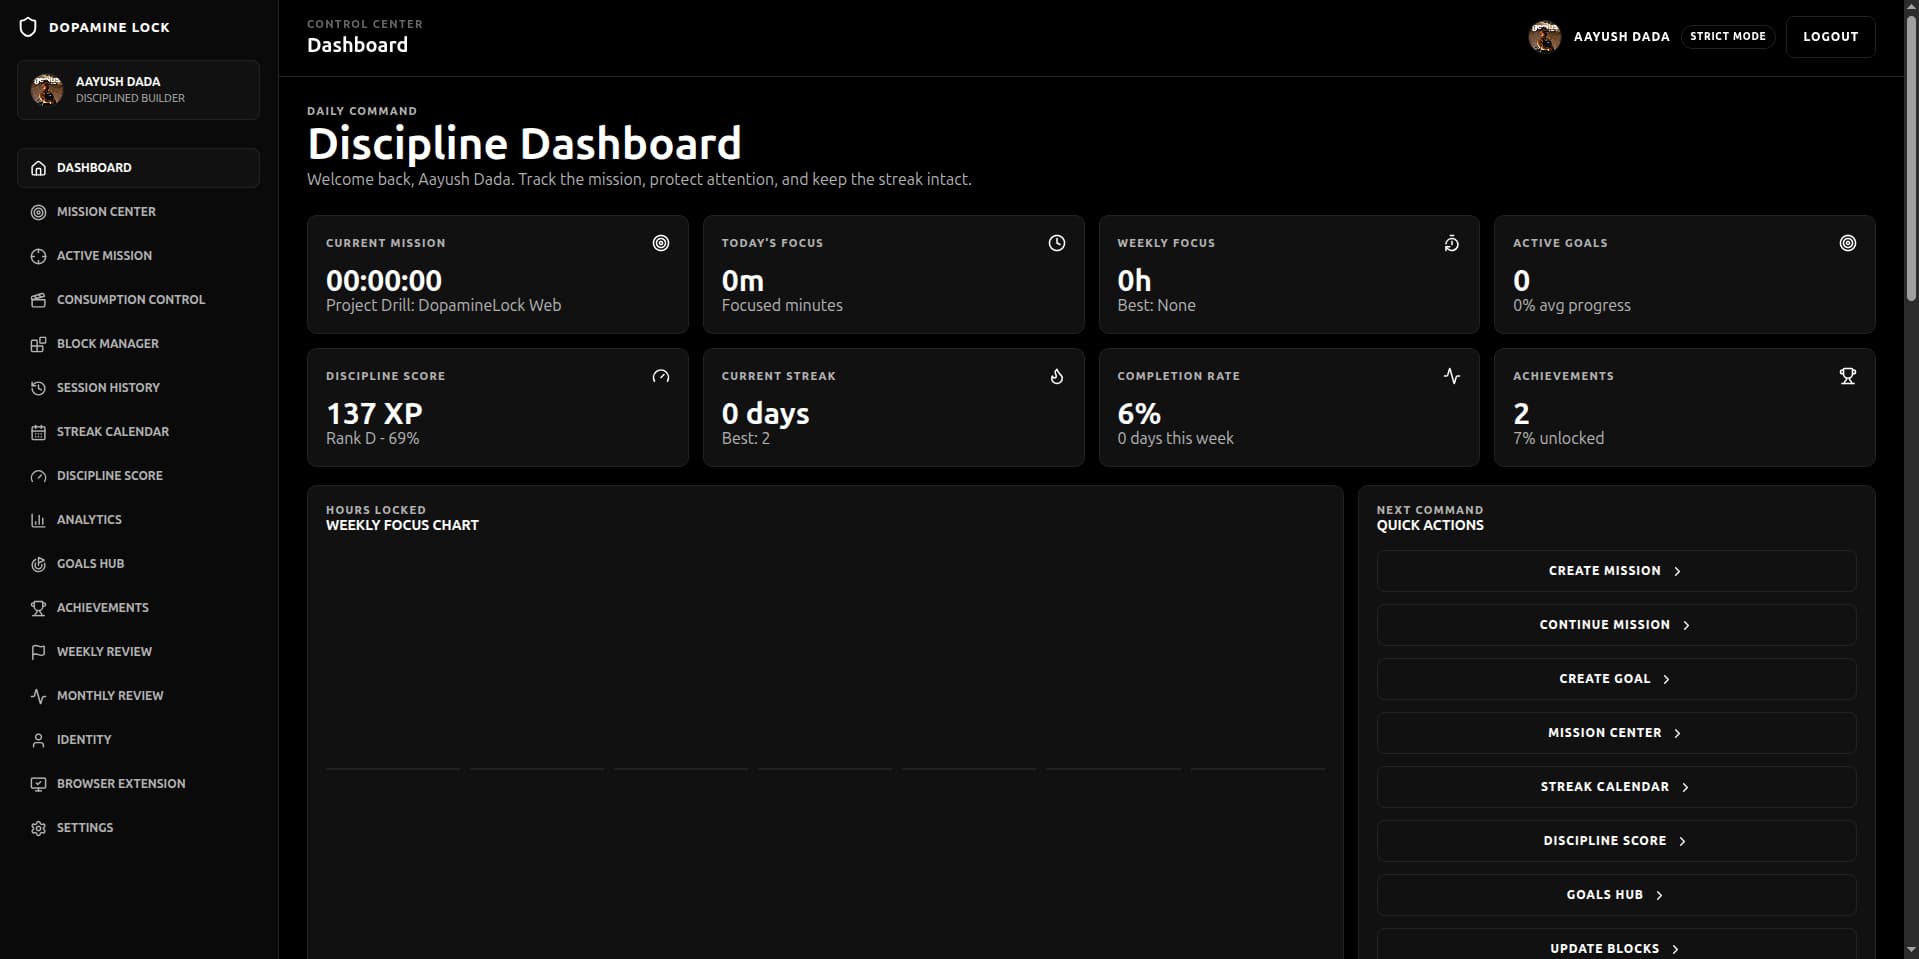Click the 137 XP discipline score value
The image size is (1919, 959).
pyautogui.click(x=374, y=414)
